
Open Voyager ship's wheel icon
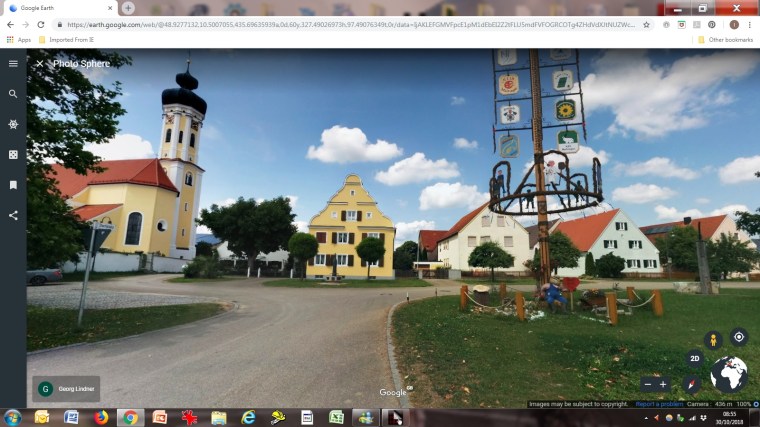point(13,124)
